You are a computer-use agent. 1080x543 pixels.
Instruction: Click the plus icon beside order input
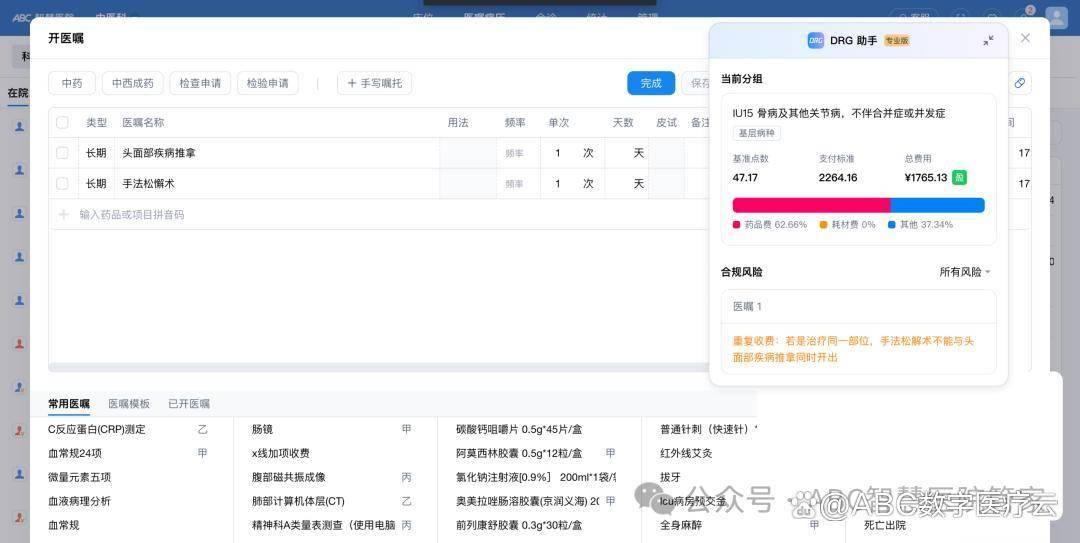[x=64, y=214]
